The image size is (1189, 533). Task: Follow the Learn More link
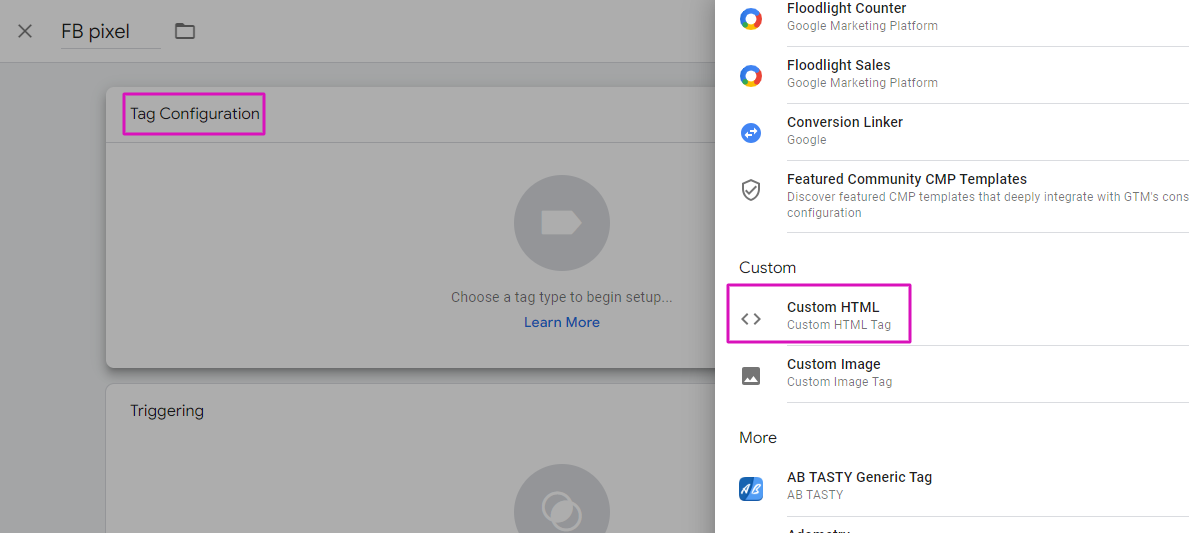(x=562, y=322)
